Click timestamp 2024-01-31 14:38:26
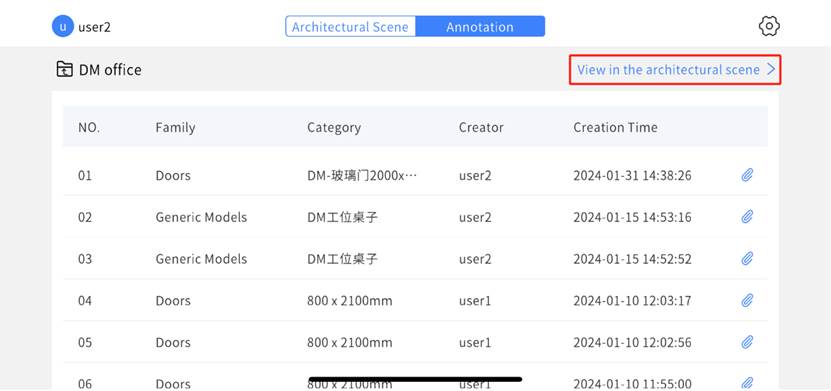The image size is (831, 391). coord(632,175)
